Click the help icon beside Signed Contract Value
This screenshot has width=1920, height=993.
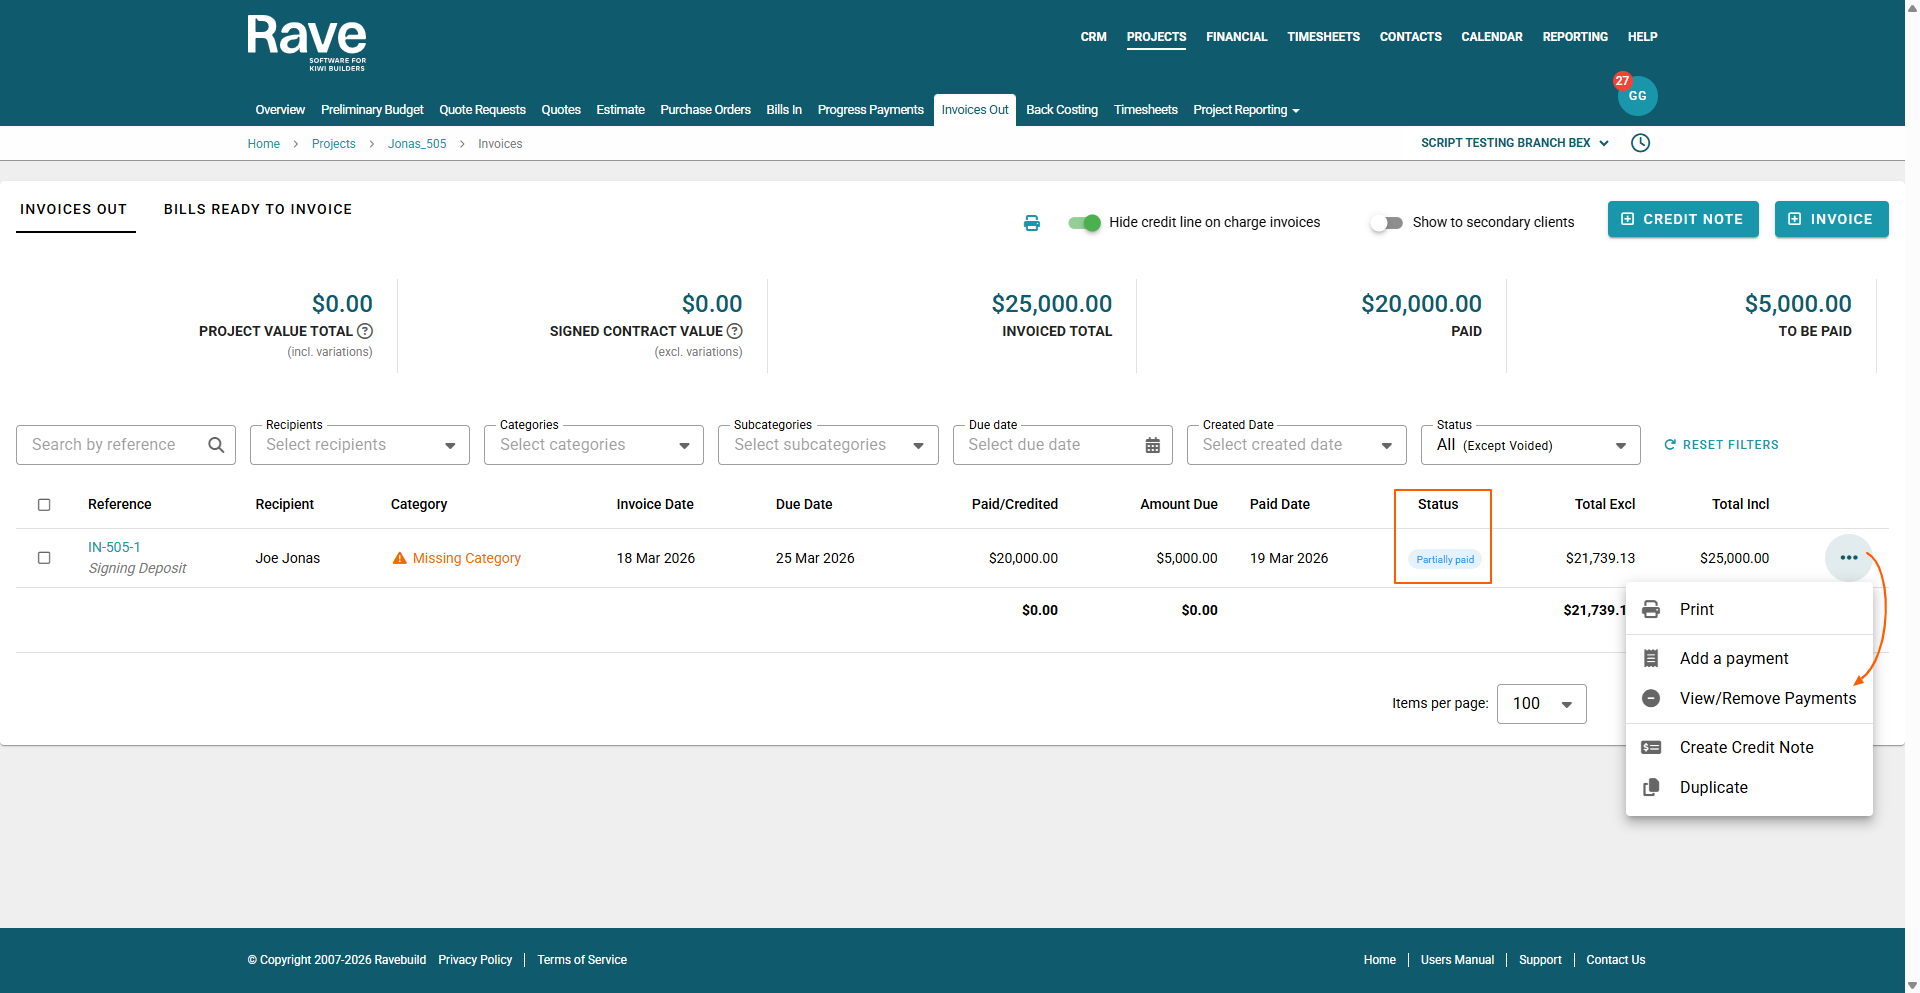pyautogui.click(x=735, y=331)
